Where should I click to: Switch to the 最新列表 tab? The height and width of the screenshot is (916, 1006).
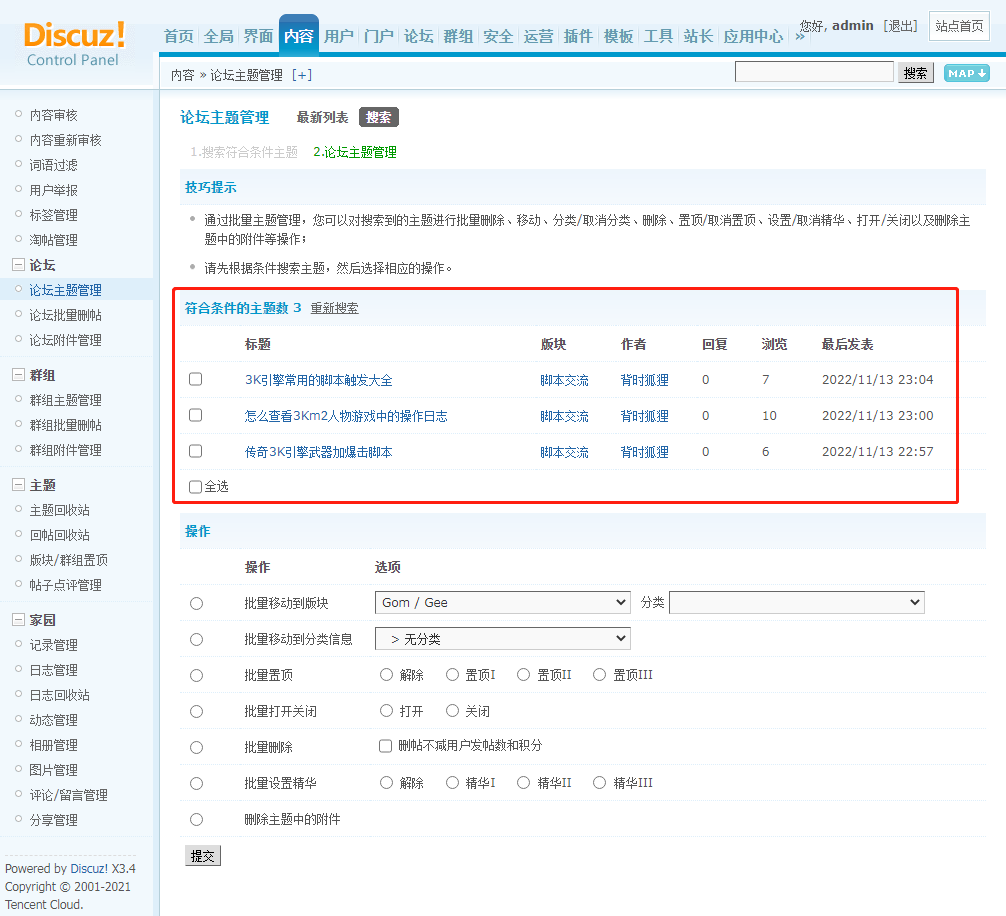pyautogui.click(x=322, y=118)
